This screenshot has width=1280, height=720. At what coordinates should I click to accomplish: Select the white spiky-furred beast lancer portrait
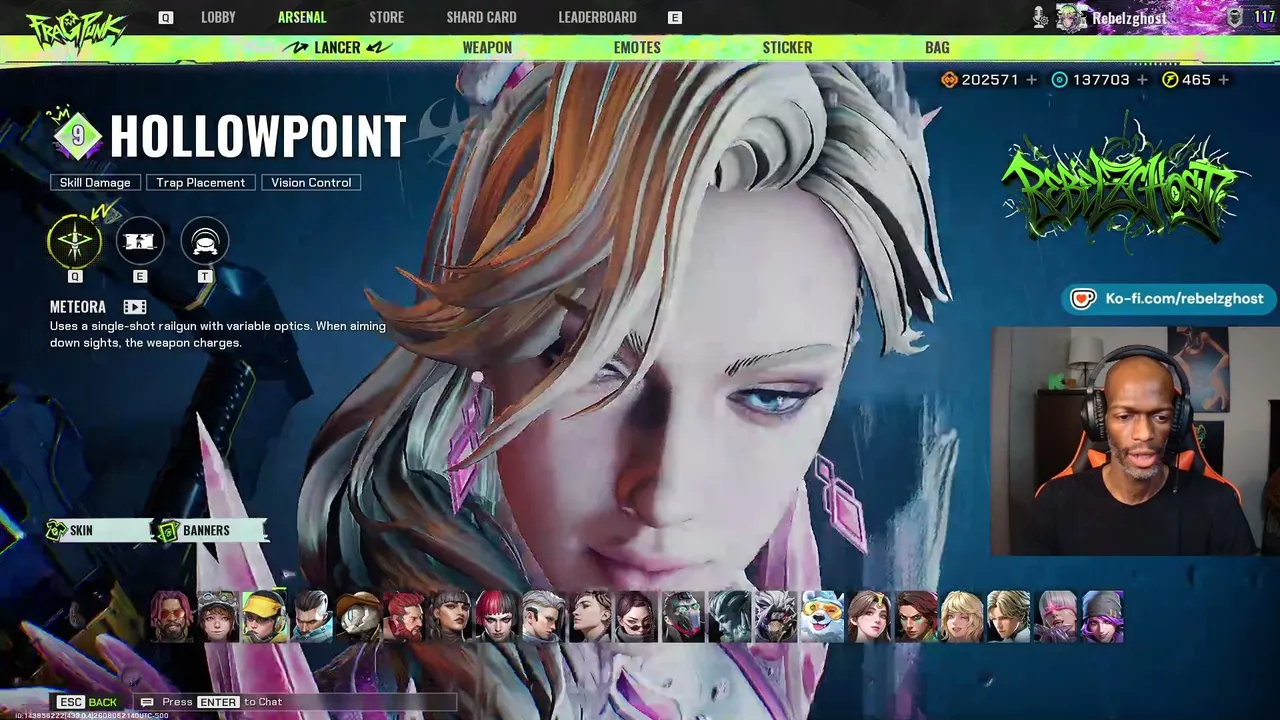point(775,616)
